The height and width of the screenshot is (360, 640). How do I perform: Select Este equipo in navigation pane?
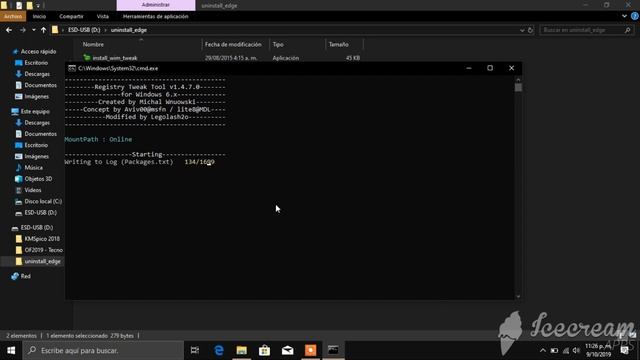[x=35, y=111]
